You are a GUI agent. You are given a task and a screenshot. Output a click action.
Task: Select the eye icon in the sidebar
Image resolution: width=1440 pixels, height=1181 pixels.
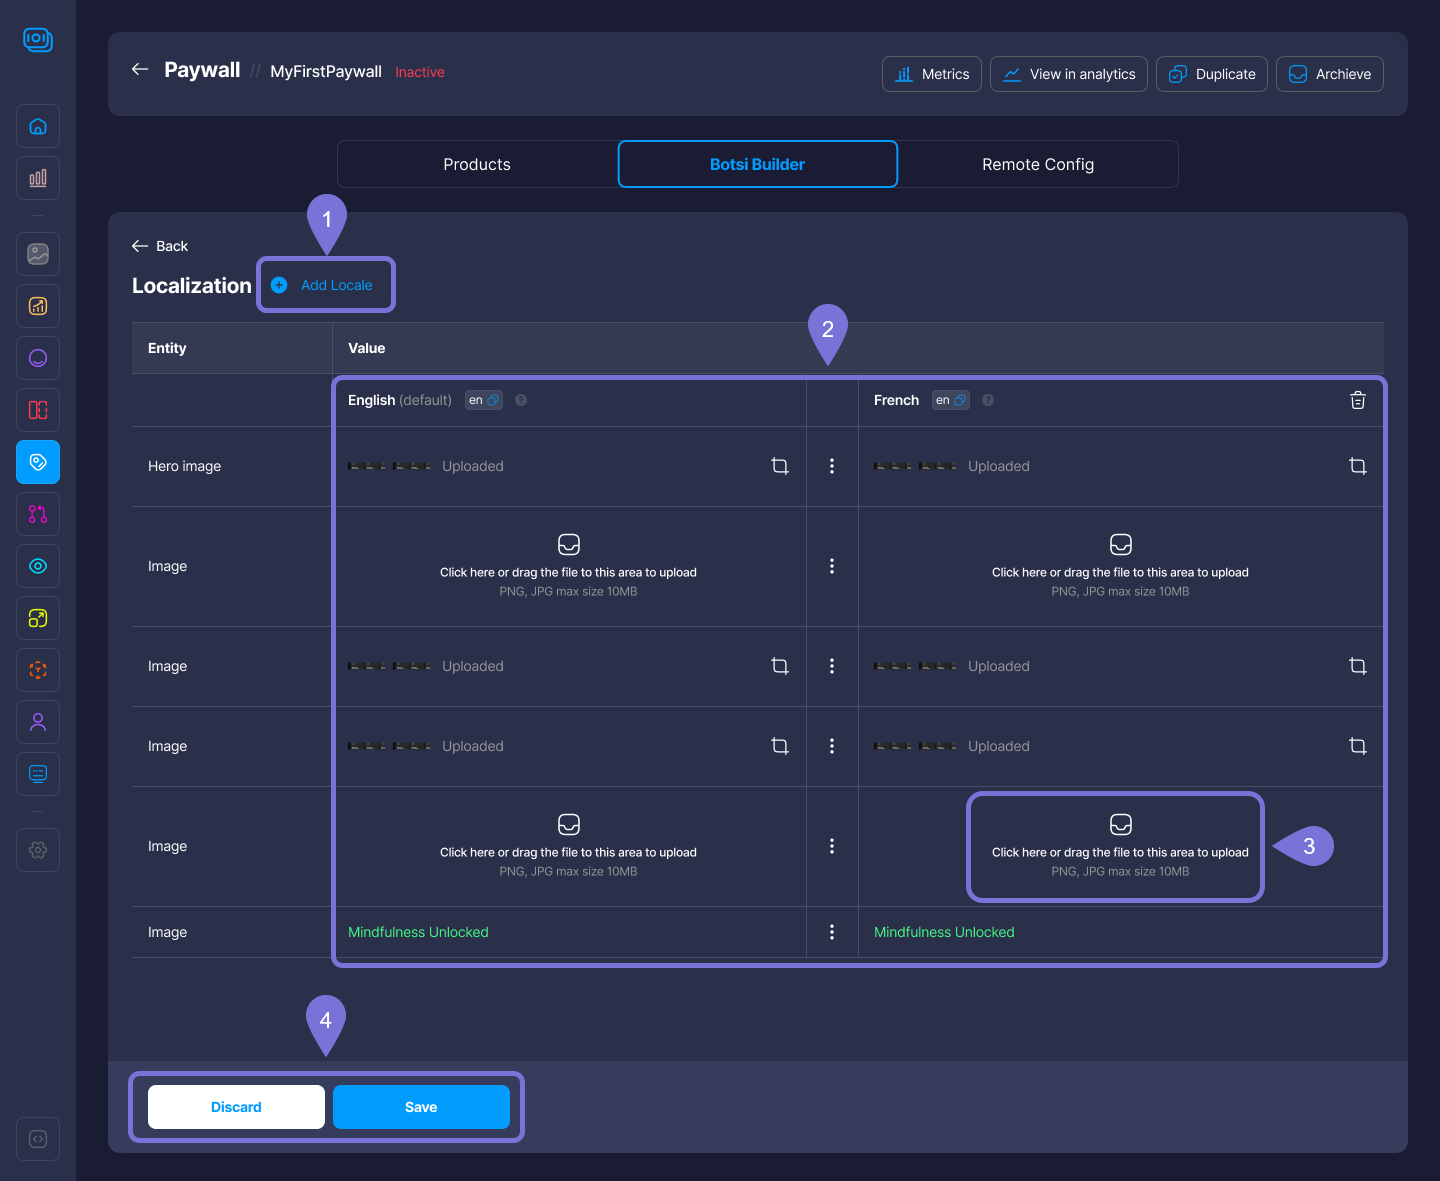coord(38,566)
